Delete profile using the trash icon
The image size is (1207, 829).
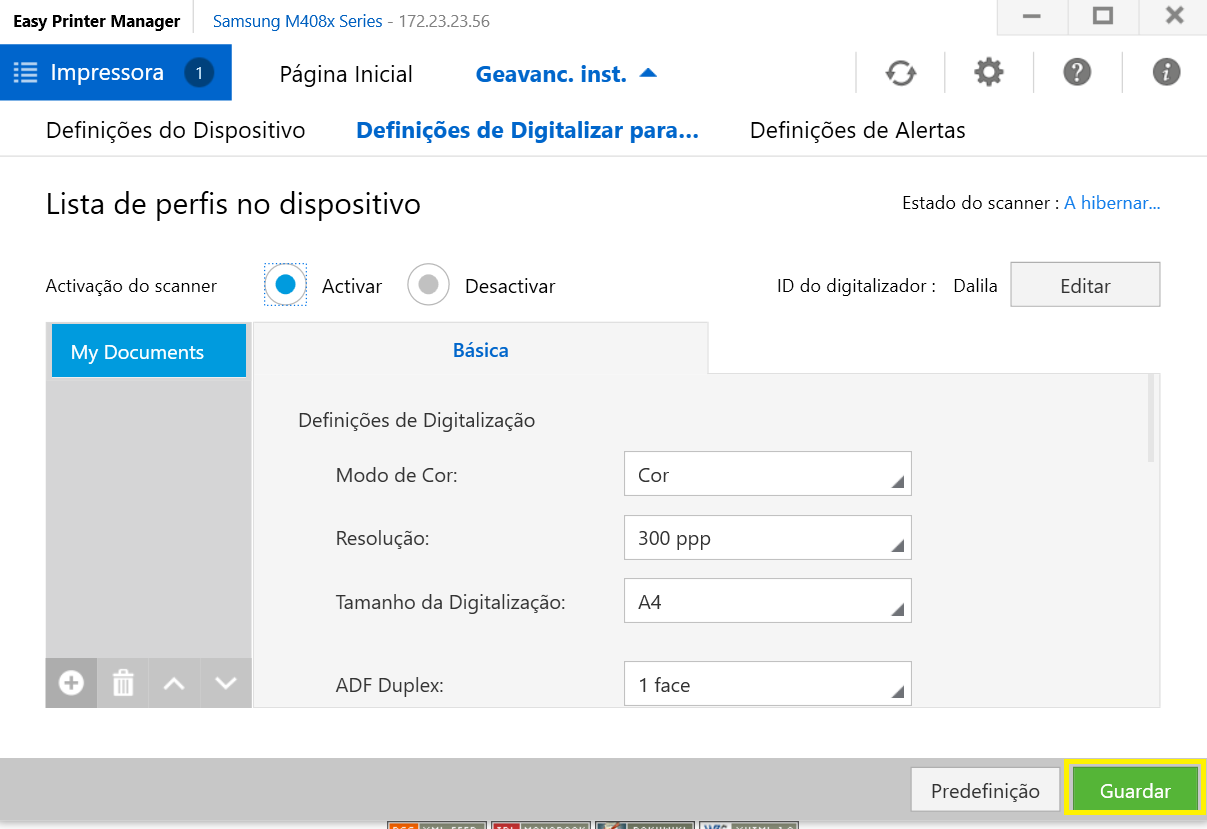[123, 683]
